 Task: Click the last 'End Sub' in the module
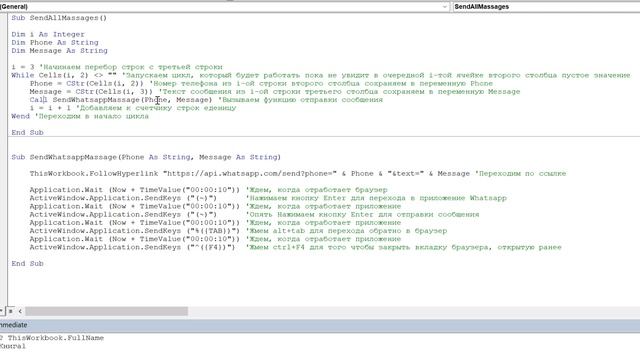coord(27,263)
